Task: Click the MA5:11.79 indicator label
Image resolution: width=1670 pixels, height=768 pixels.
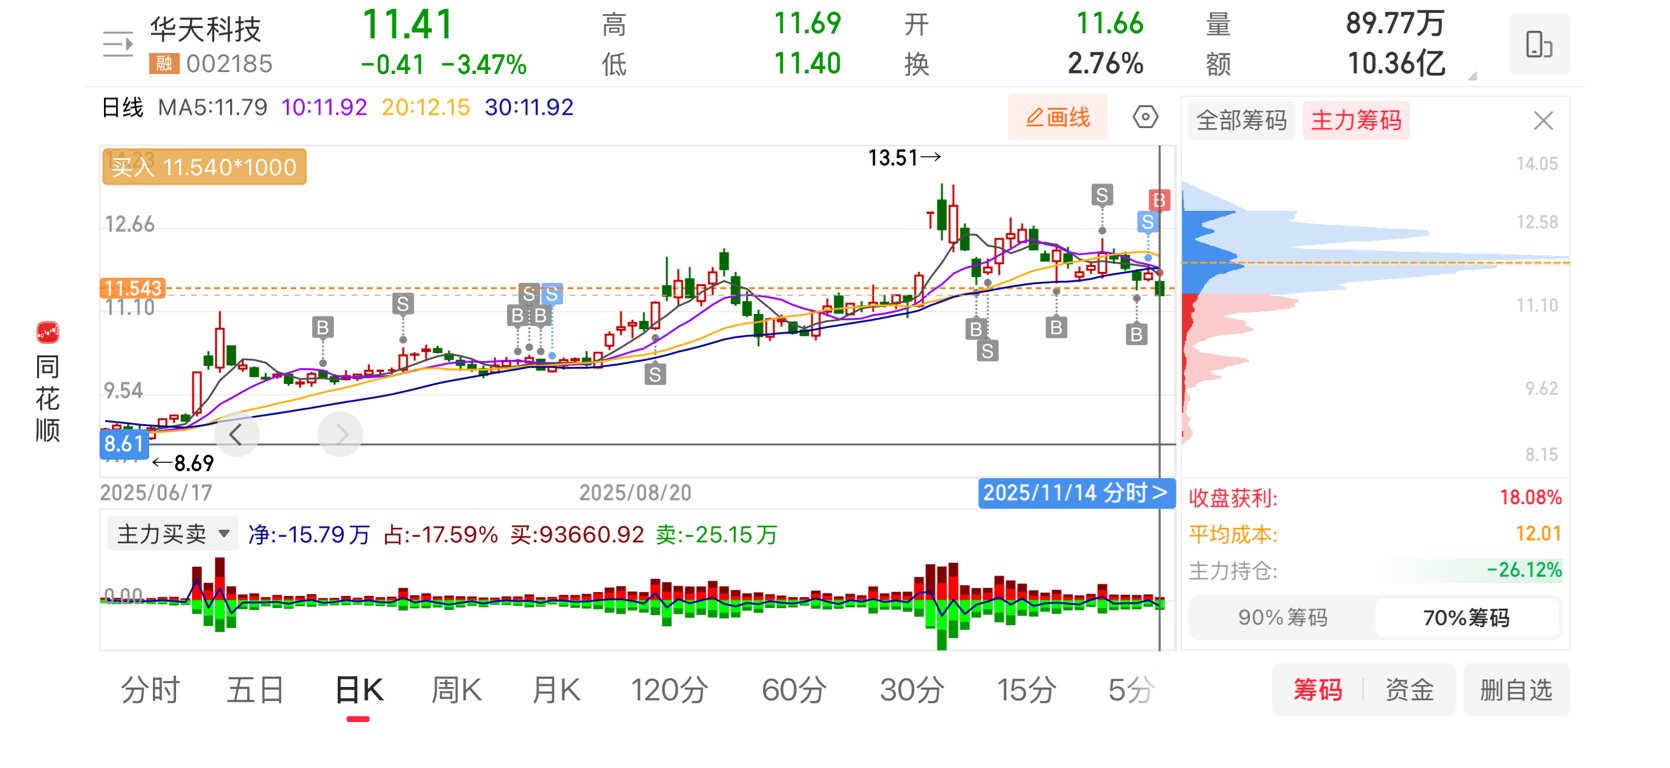Action: (x=212, y=108)
